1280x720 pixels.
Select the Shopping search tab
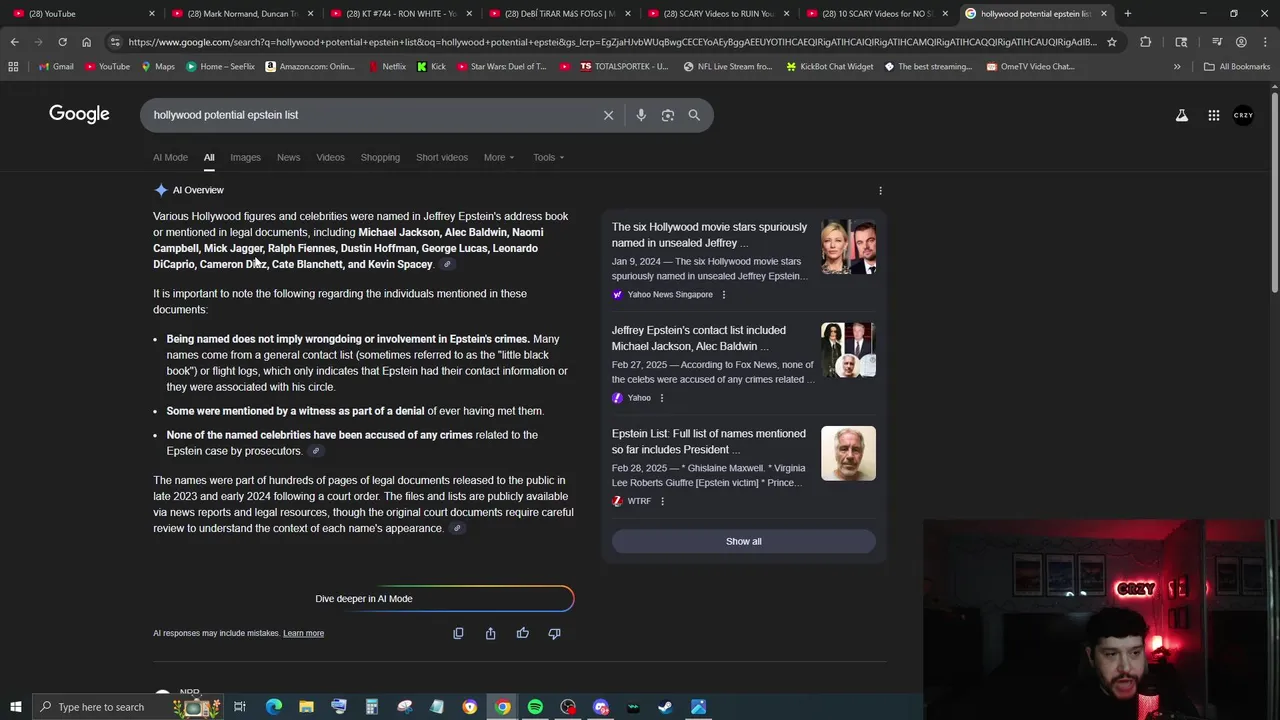[380, 157]
